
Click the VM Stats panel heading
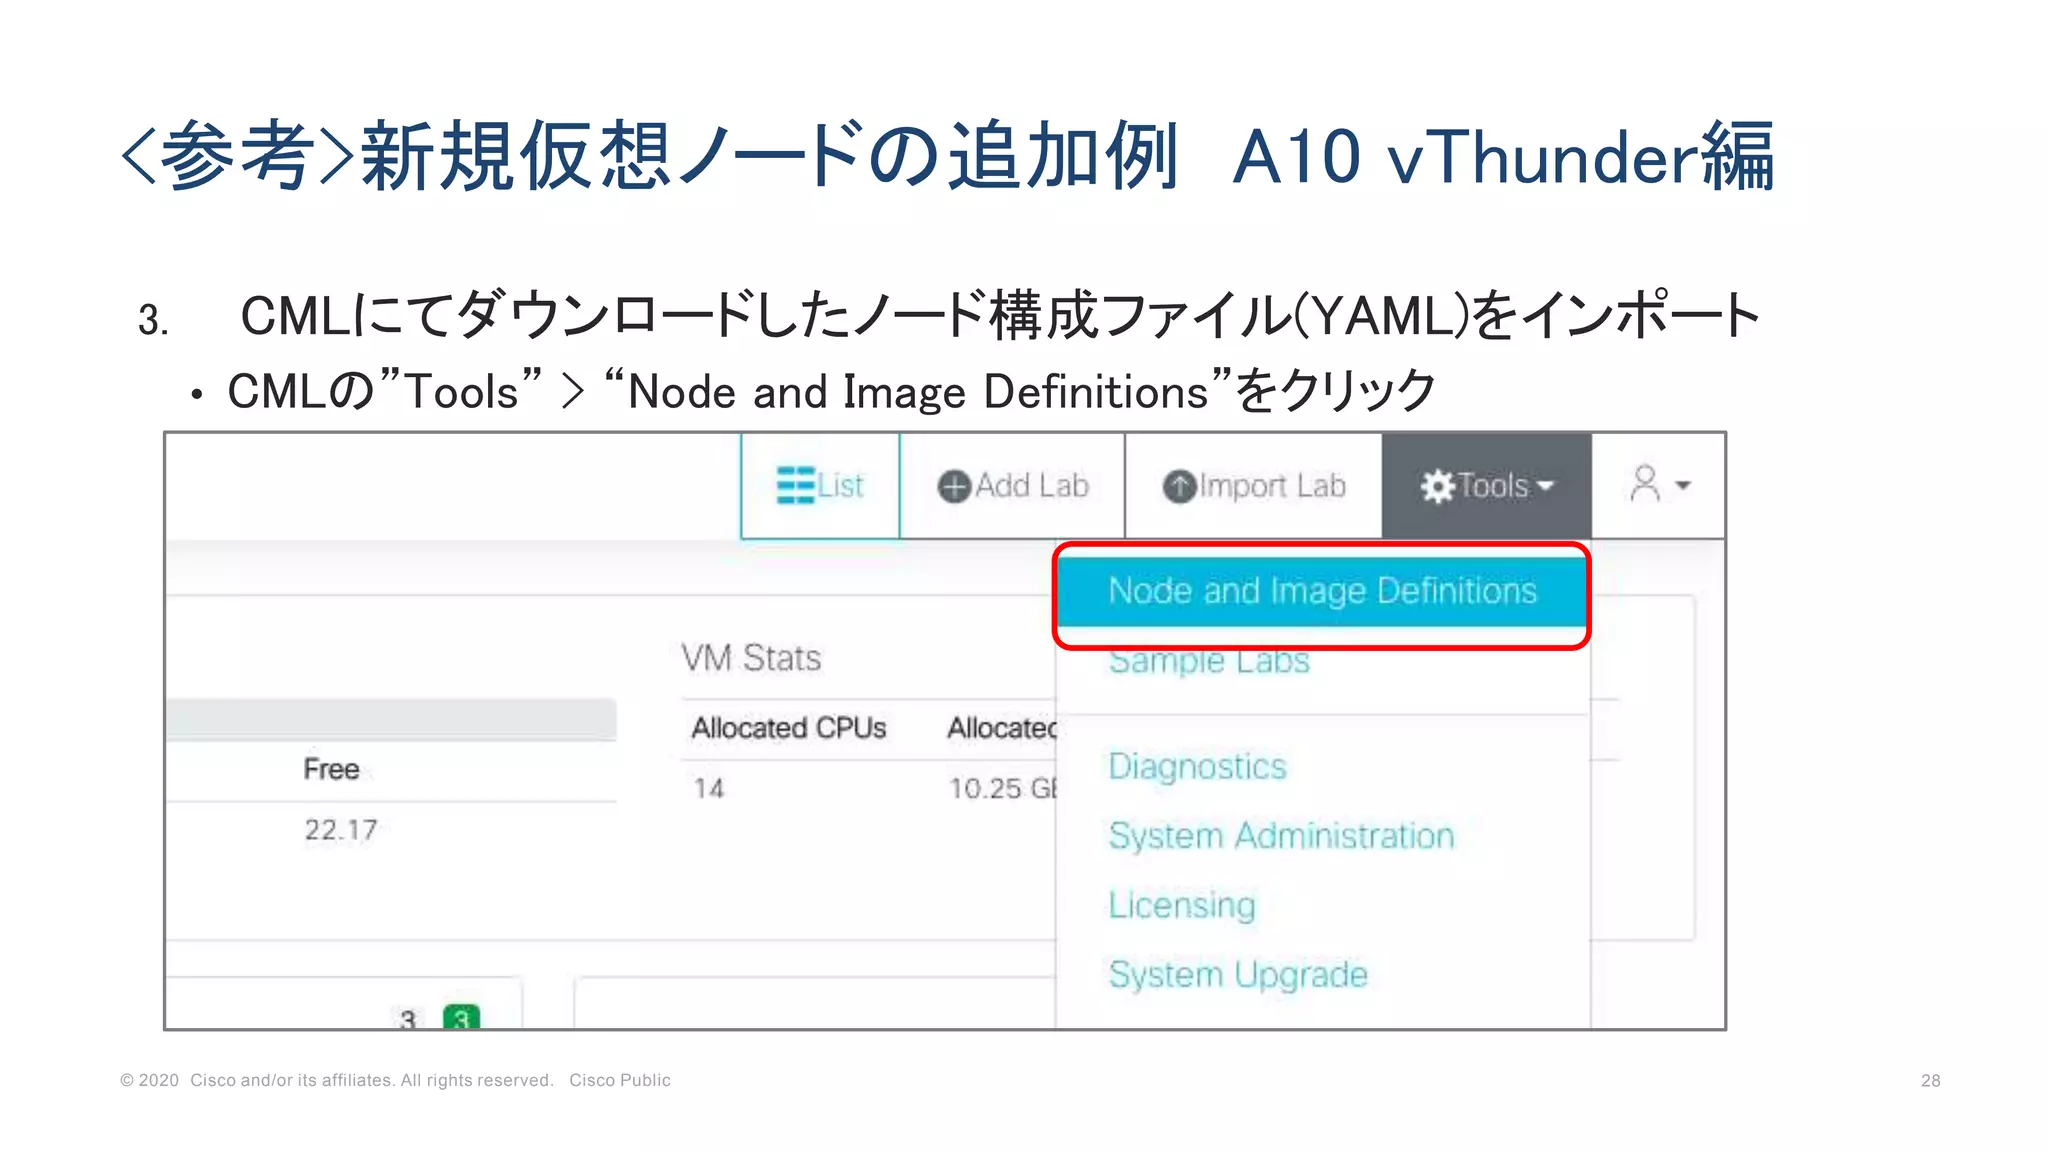pyautogui.click(x=750, y=658)
